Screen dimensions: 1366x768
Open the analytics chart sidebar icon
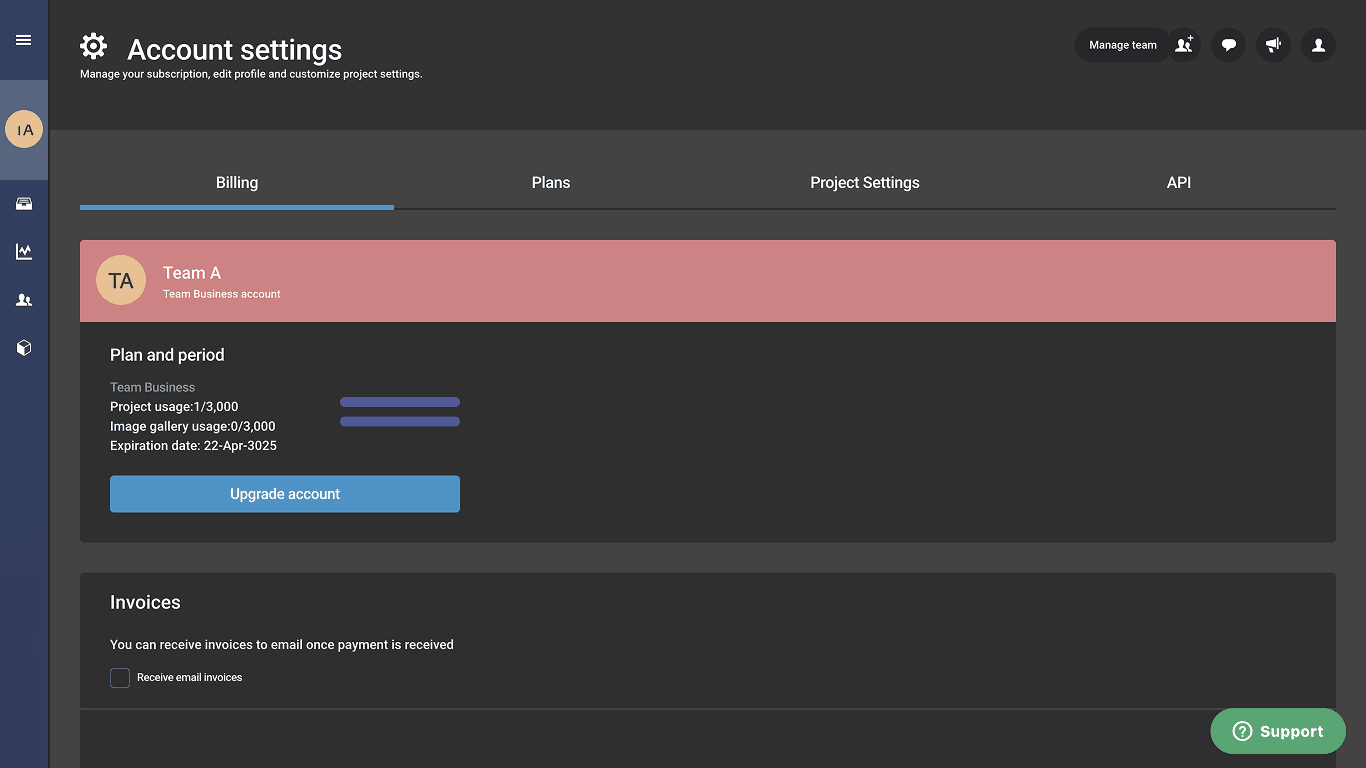(24, 252)
